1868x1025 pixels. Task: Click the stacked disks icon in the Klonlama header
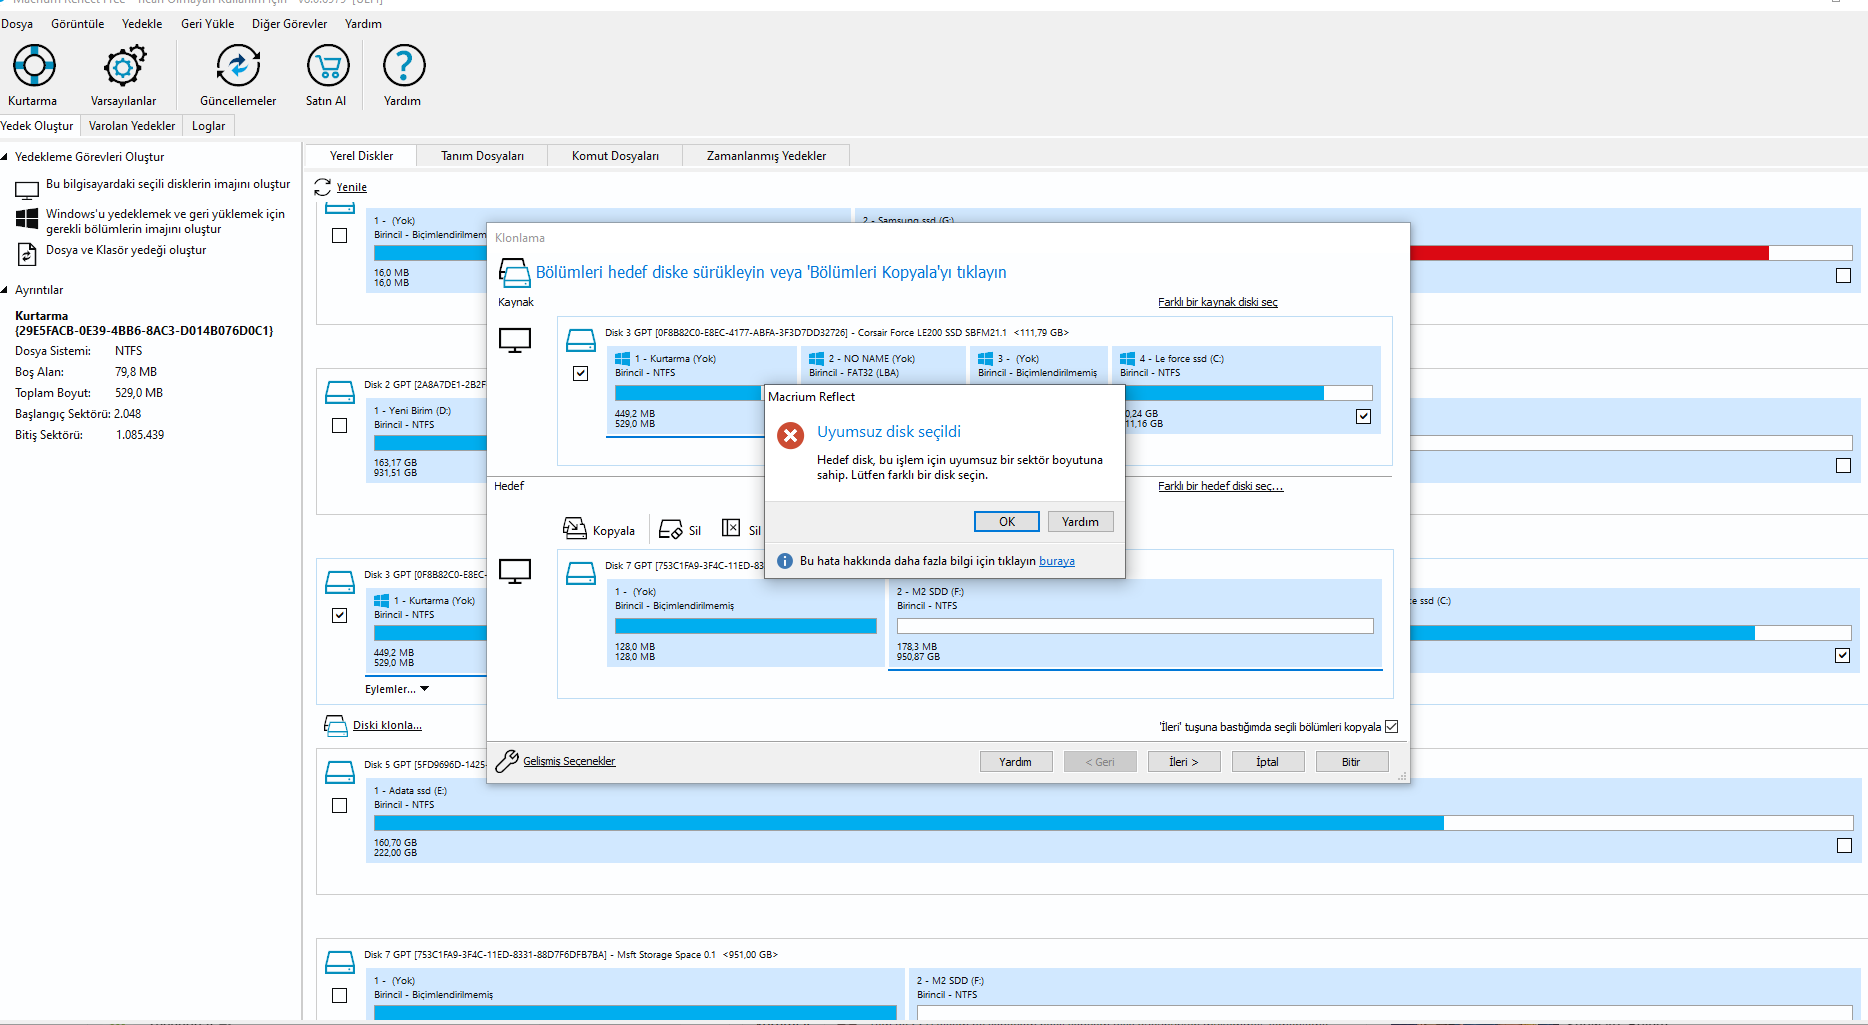(514, 272)
